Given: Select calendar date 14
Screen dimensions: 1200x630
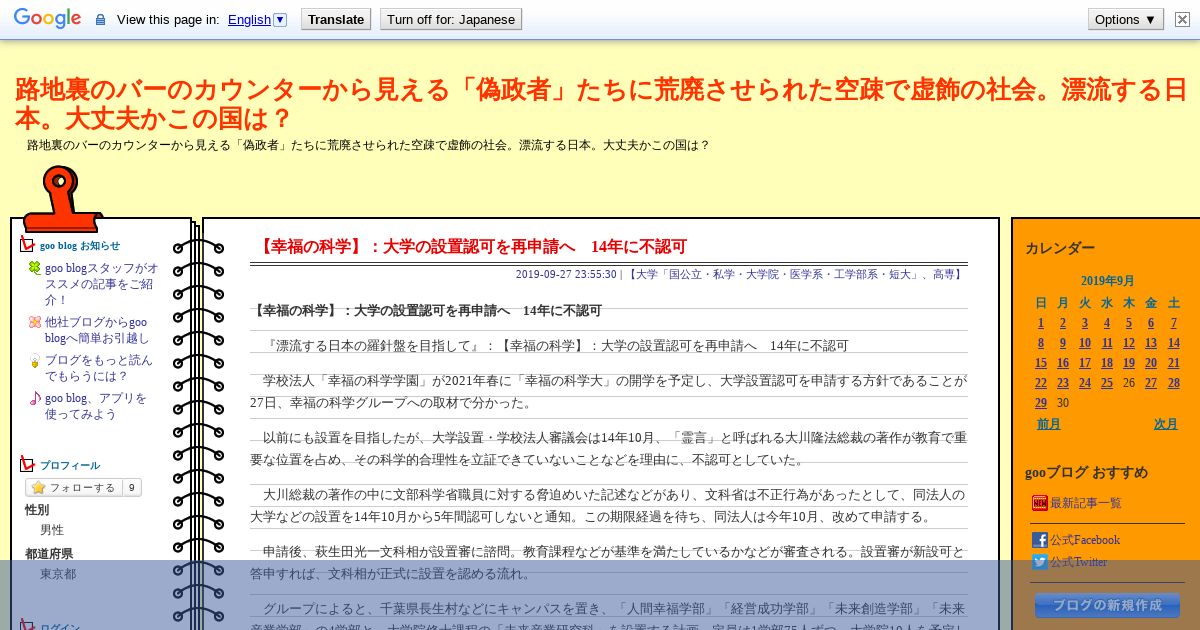Looking at the screenshot, I should coord(1173,343).
